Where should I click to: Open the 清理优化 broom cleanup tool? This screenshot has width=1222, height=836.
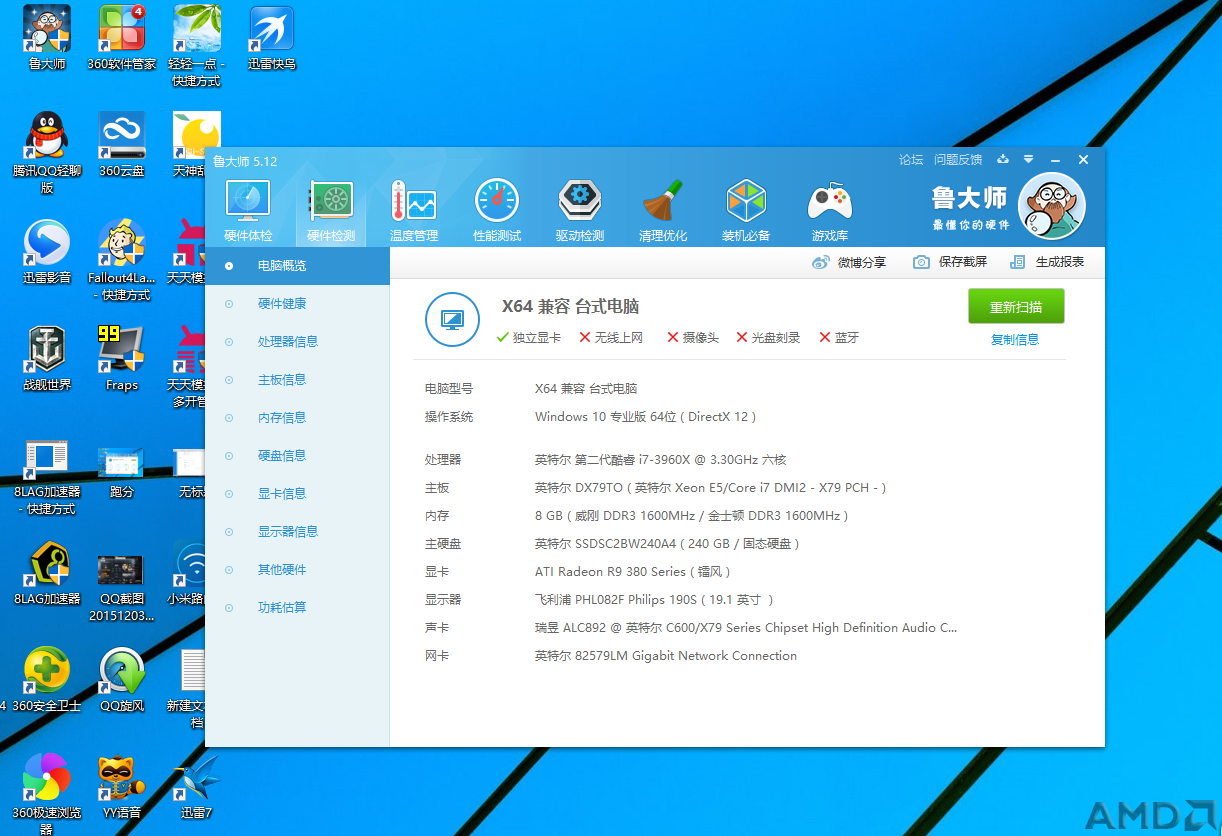[663, 211]
